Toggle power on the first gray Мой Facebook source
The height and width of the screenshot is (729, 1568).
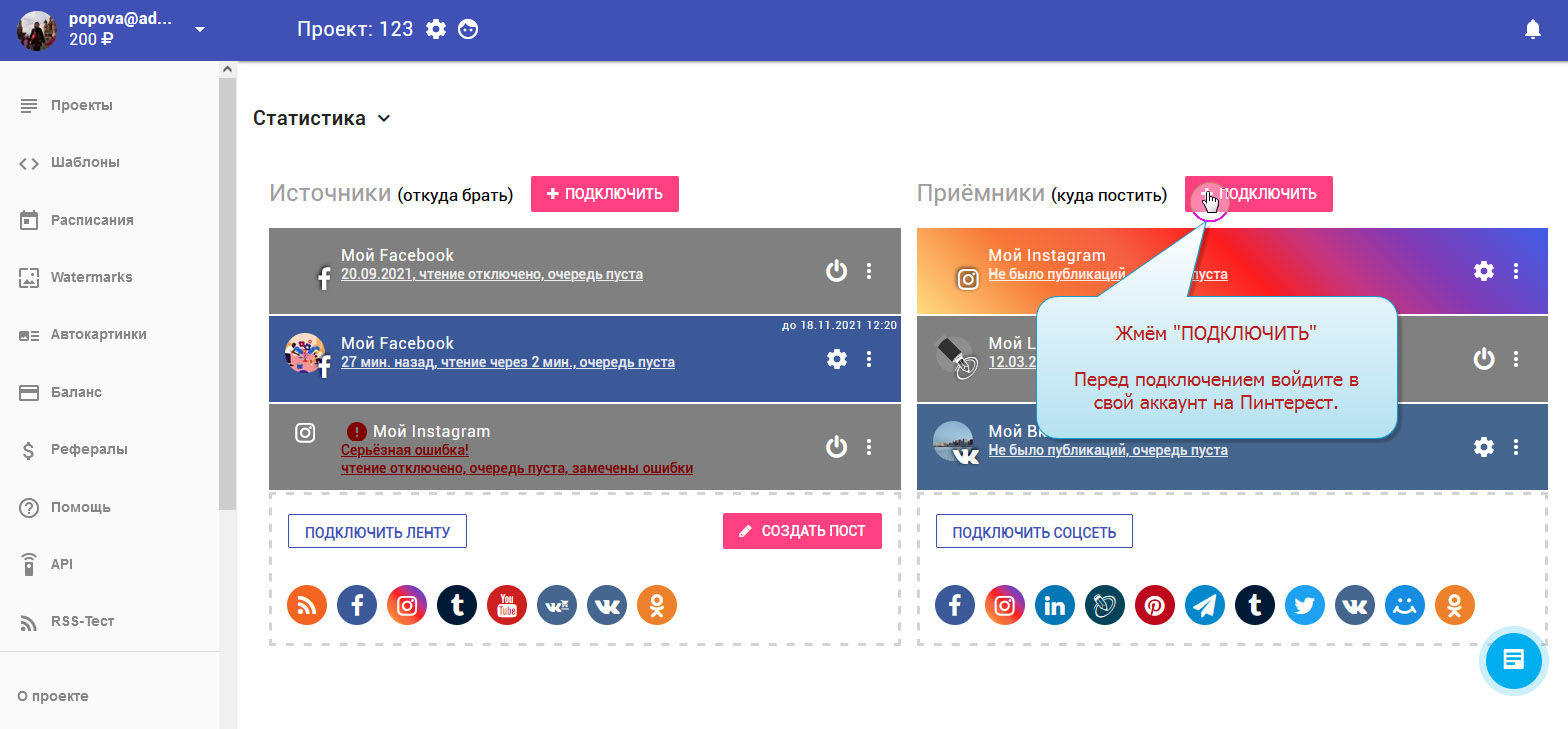[836, 271]
